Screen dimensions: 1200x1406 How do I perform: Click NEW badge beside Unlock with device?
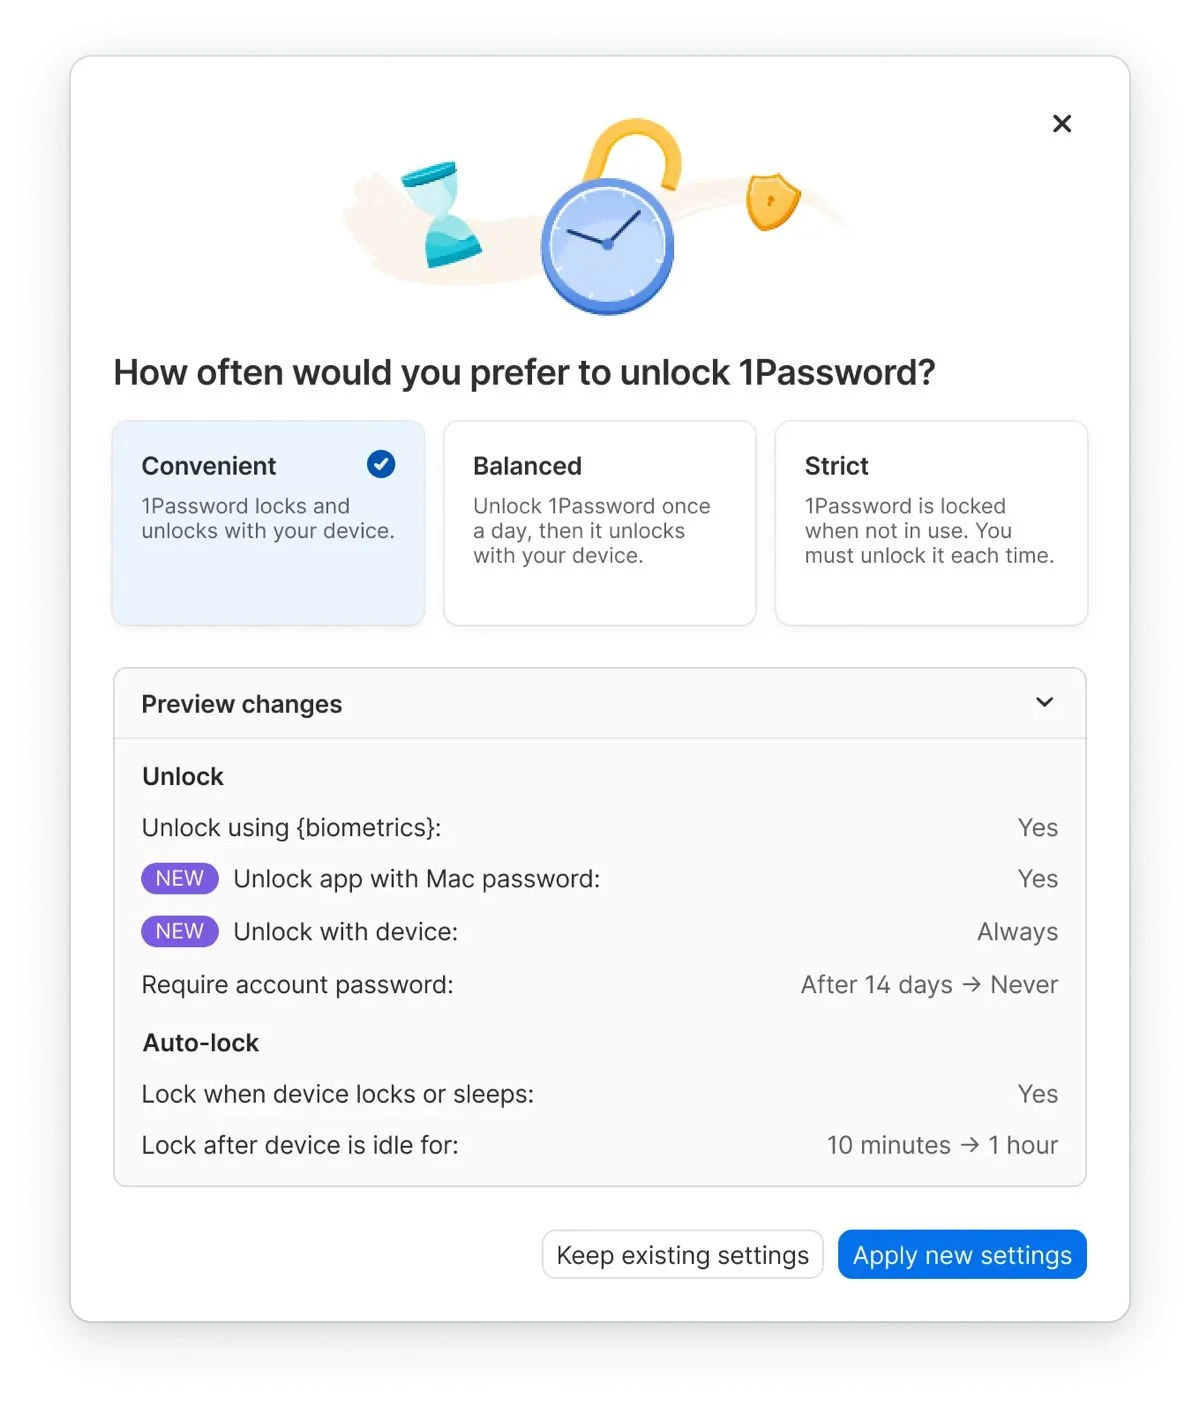click(180, 932)
